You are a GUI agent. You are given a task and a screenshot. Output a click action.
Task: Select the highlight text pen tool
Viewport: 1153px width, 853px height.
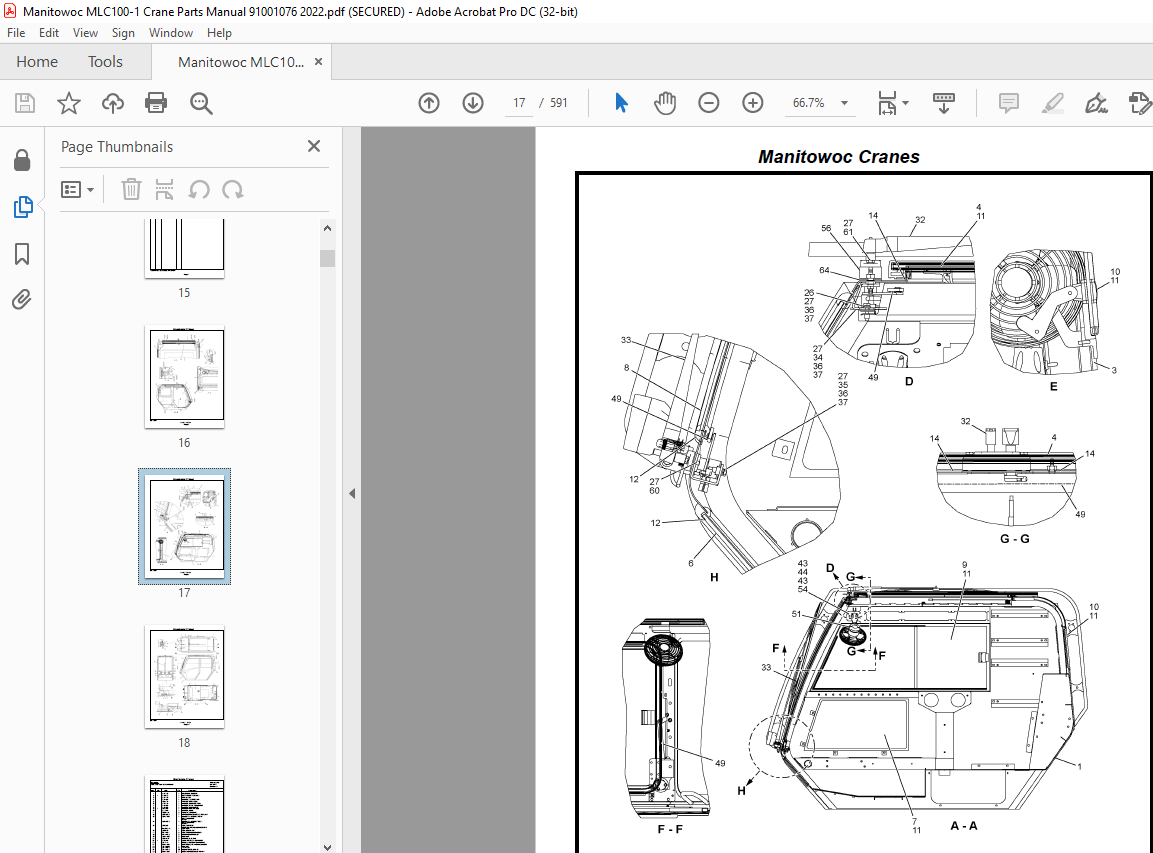click(x=1052, y=103)
